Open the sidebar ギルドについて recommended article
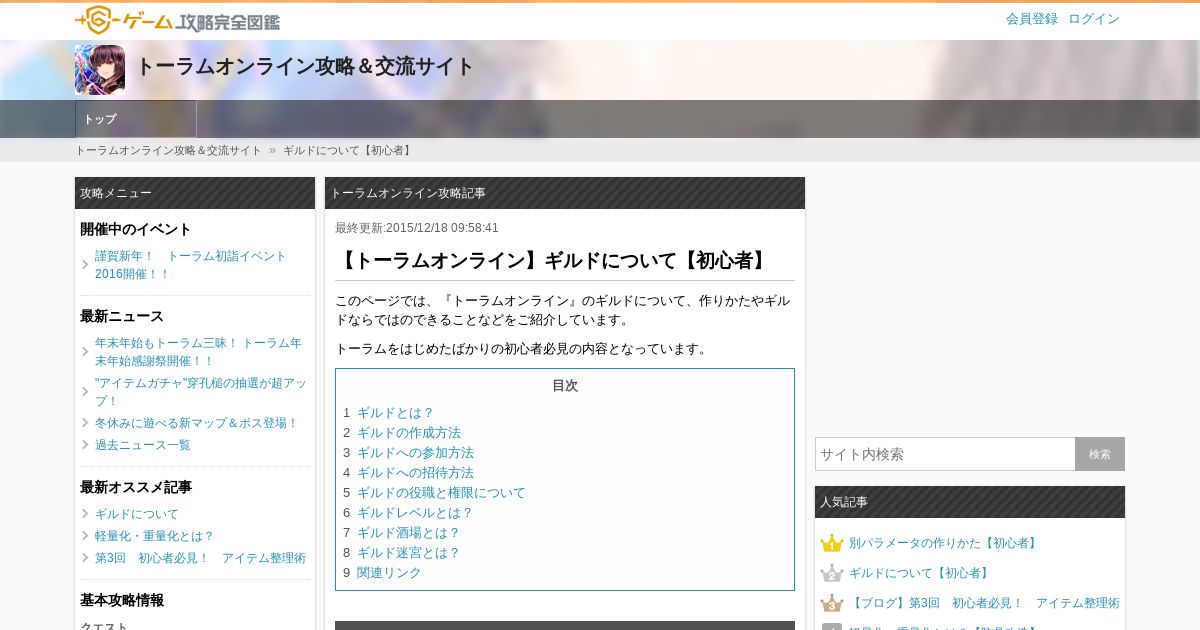Viewport: 1200px width, 630px height. pos(137,514)
